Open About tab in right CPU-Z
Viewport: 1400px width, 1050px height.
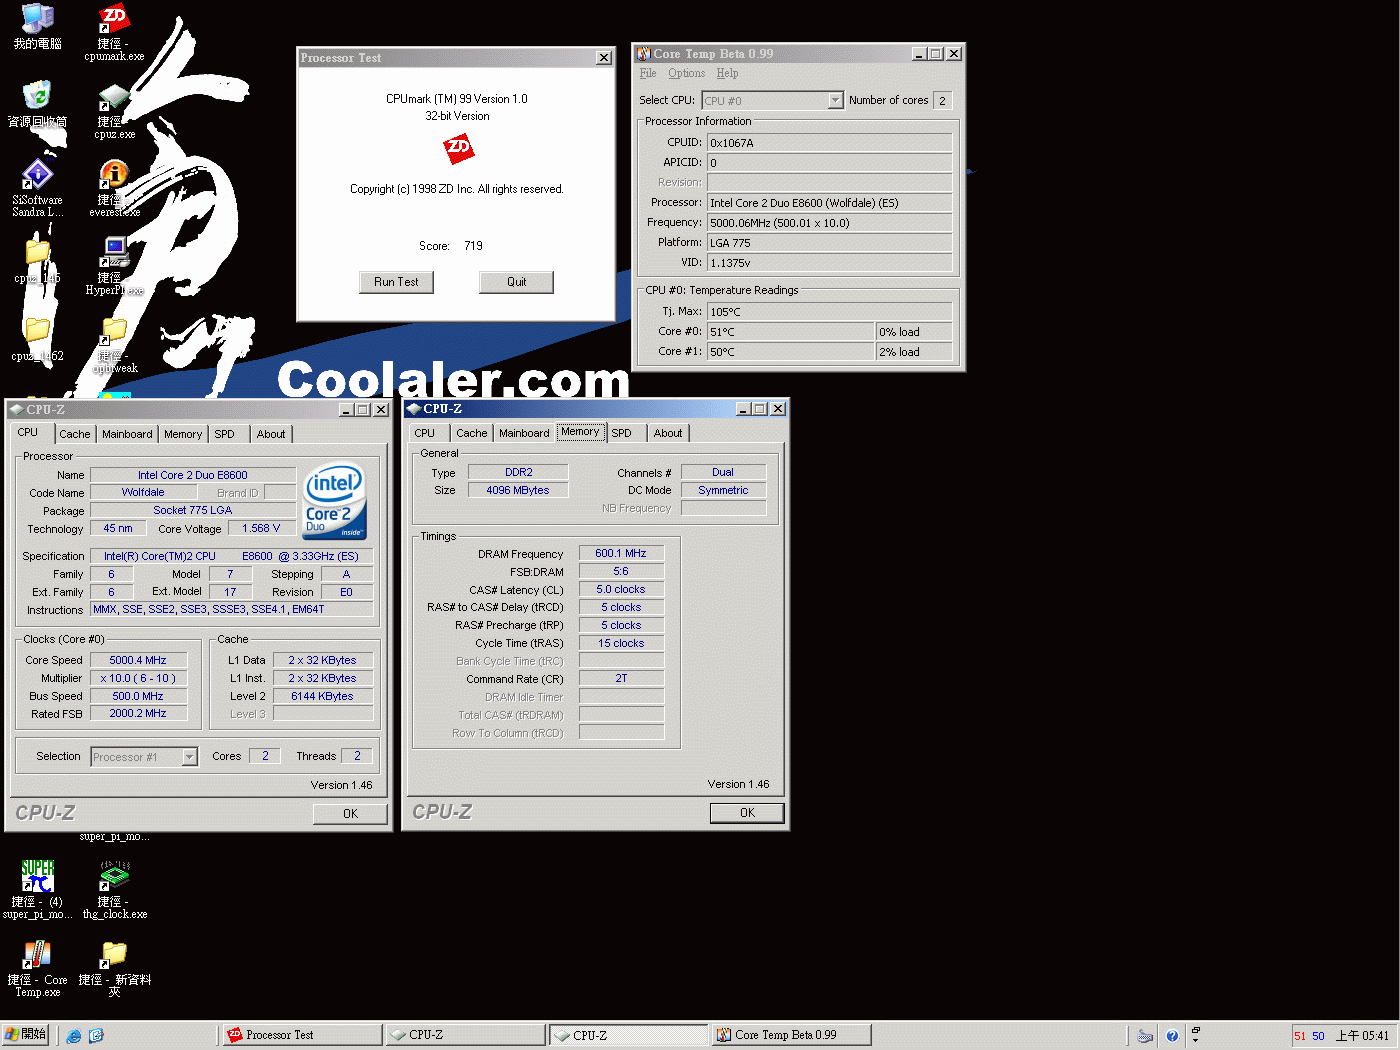pyautogui.click(x=668, y=433)
